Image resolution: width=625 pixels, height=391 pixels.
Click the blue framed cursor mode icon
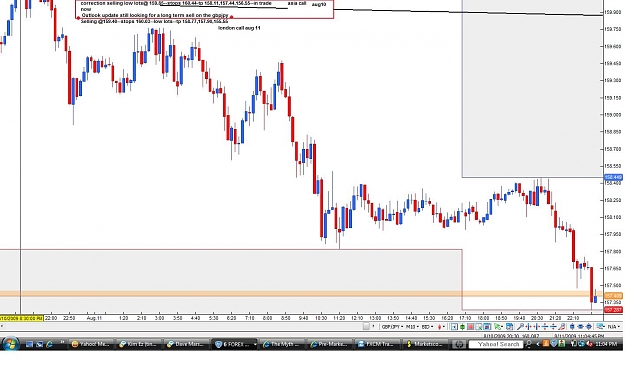[x=454, y=327]
